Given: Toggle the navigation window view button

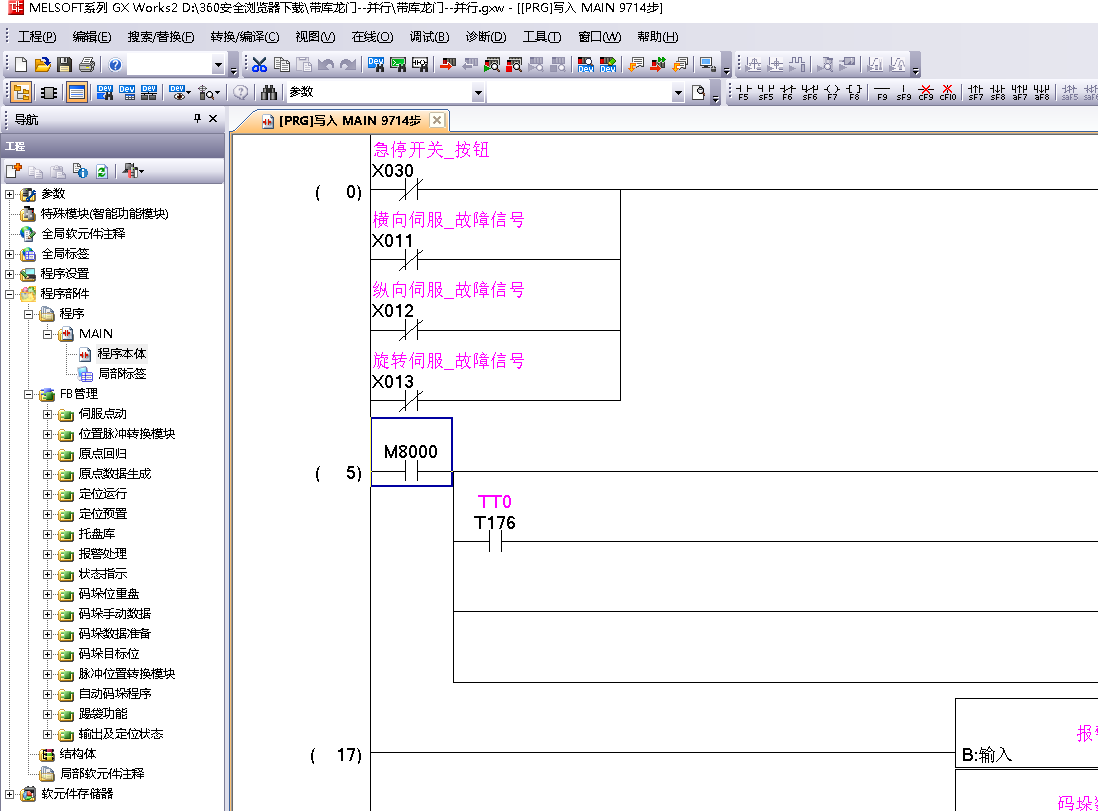Looking at the screenshot, I should 20,93.
